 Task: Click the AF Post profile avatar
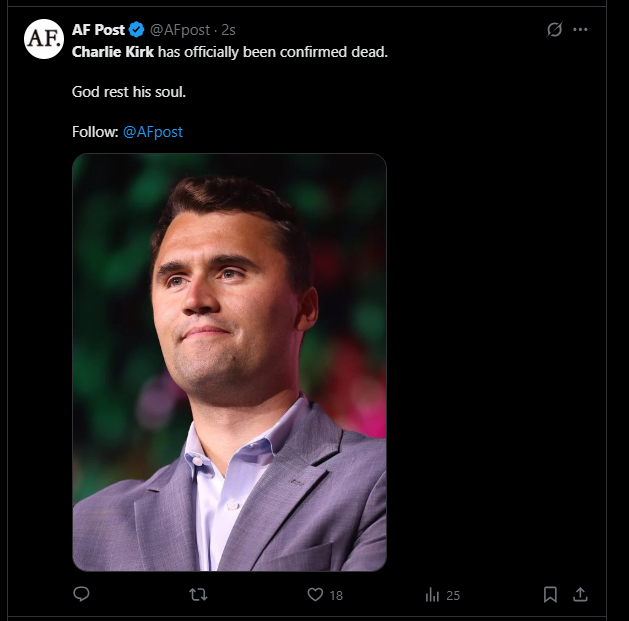[44, 39]
